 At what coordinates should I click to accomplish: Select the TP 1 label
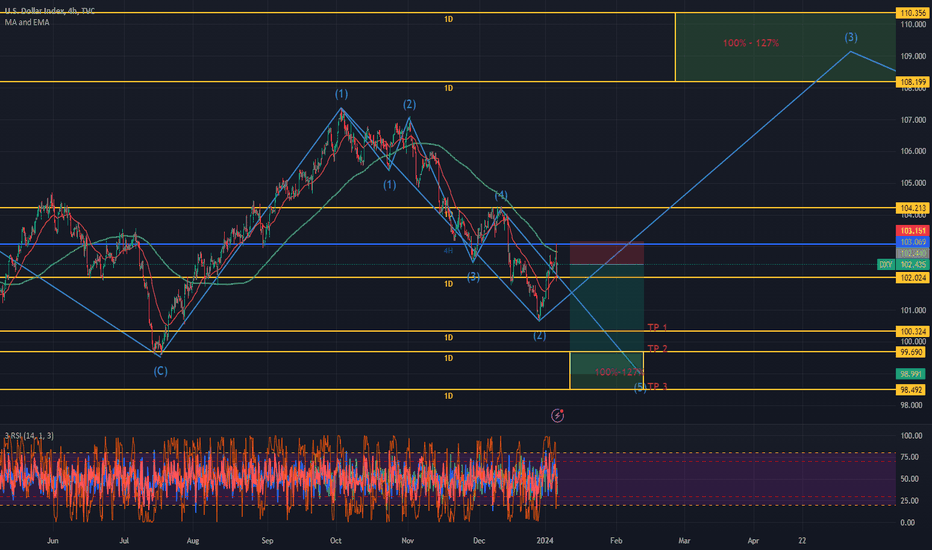coord(657,328)
